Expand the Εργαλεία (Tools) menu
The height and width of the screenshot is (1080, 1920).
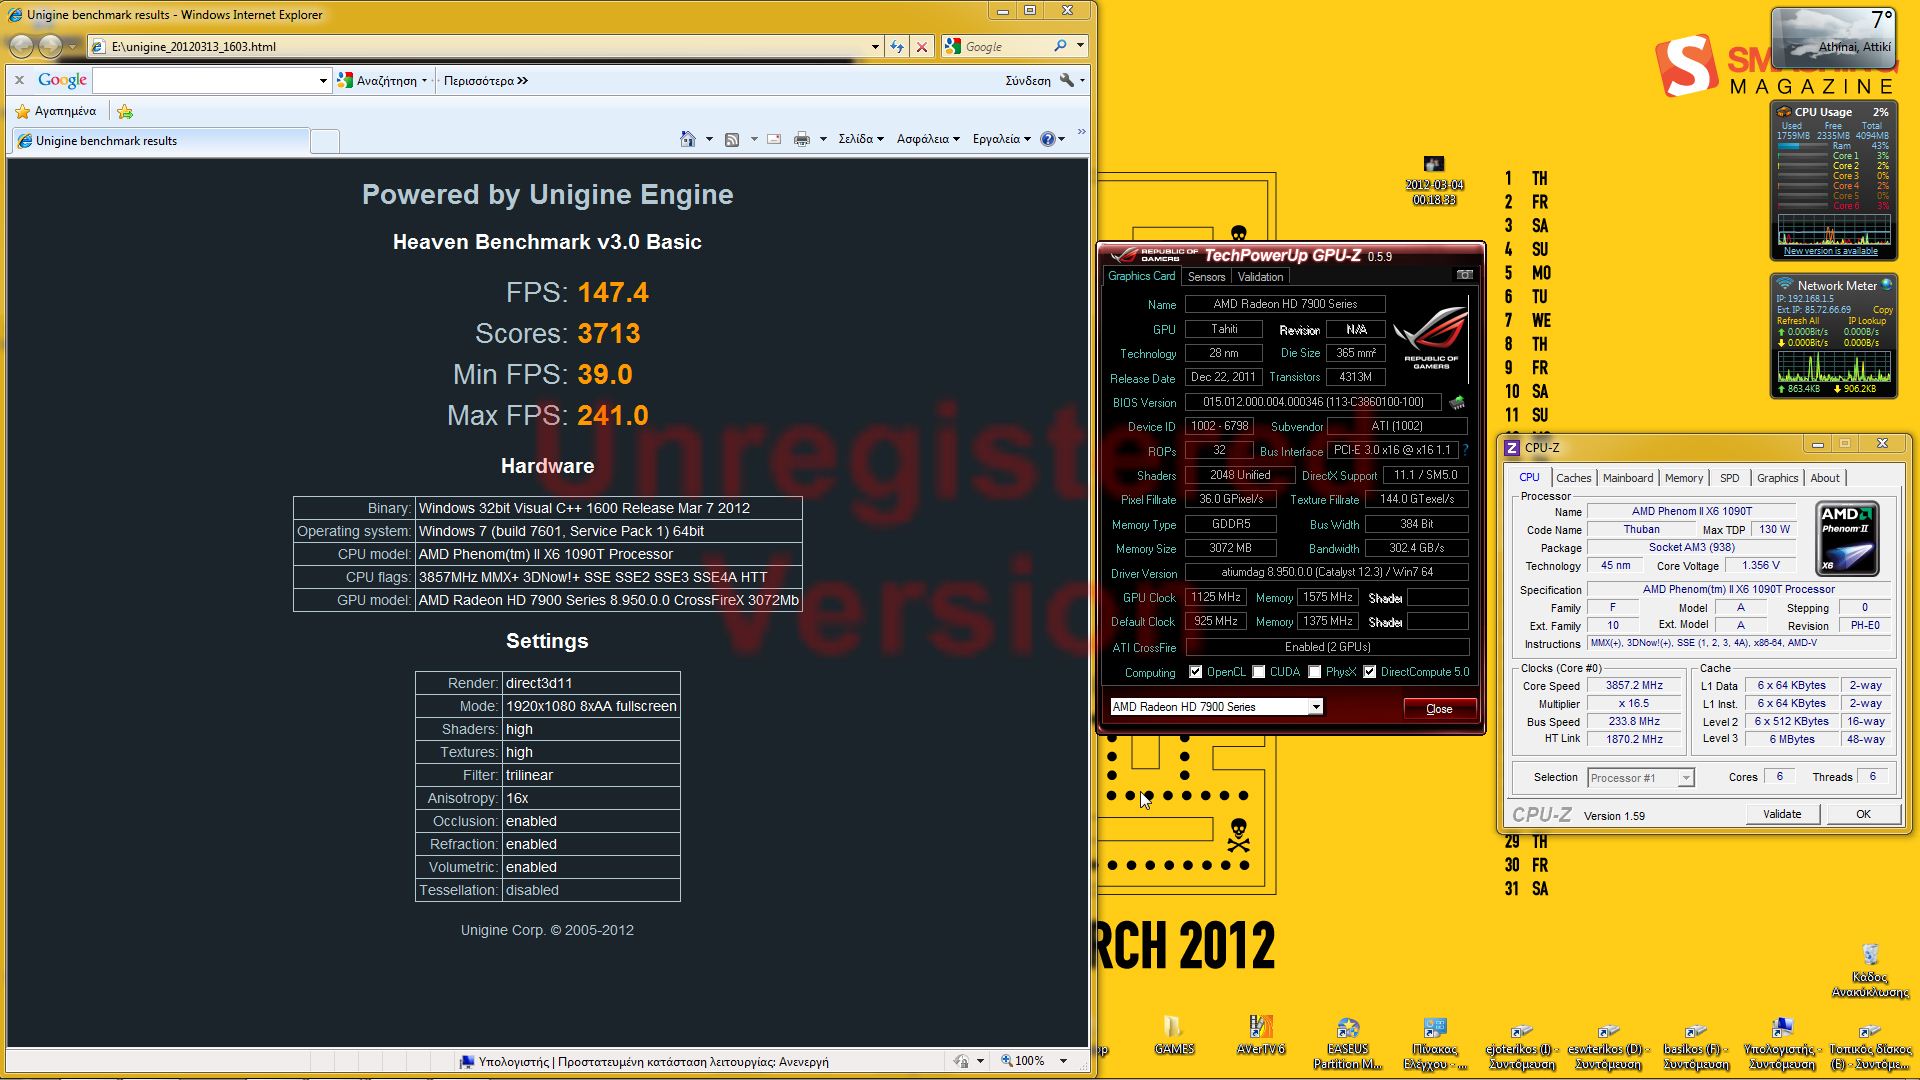pos(1001,139)
